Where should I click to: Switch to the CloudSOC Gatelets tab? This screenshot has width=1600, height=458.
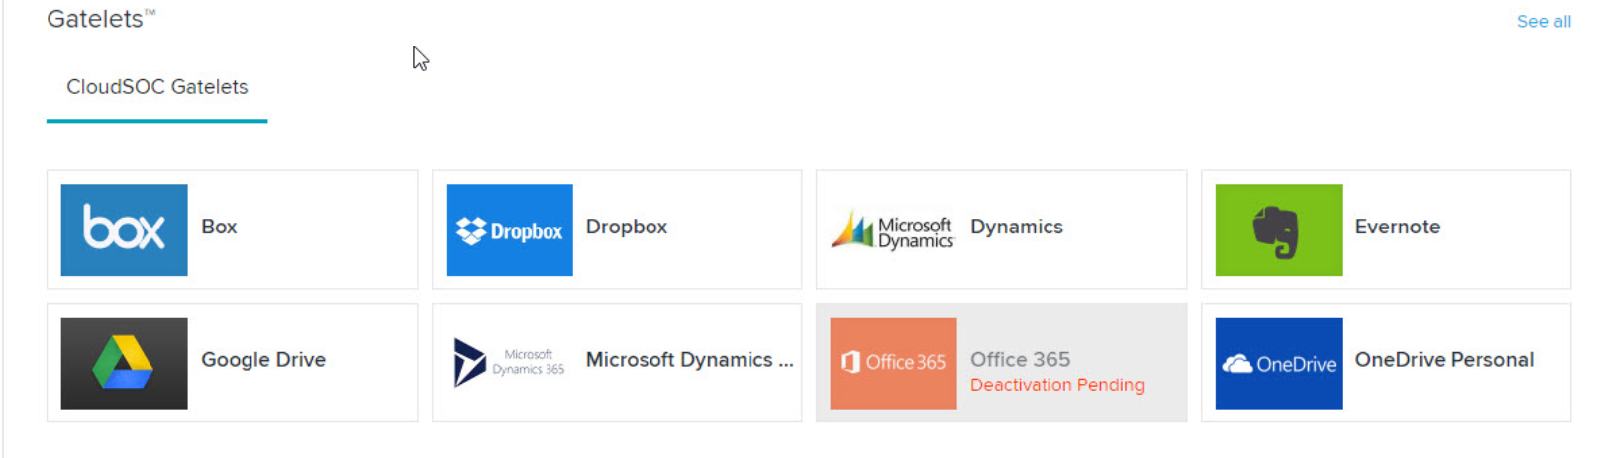click(157, 87)
